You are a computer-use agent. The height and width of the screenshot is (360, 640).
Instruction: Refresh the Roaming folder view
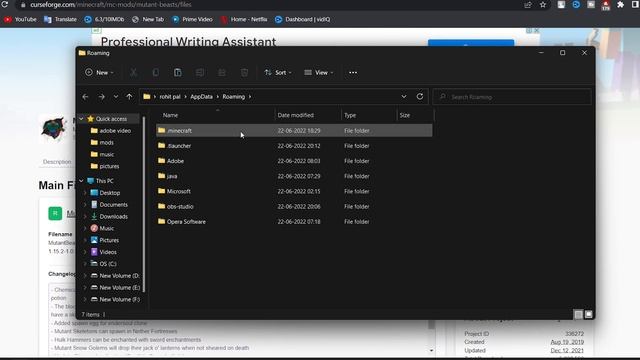pyautogui.click(x=420, y=97)
